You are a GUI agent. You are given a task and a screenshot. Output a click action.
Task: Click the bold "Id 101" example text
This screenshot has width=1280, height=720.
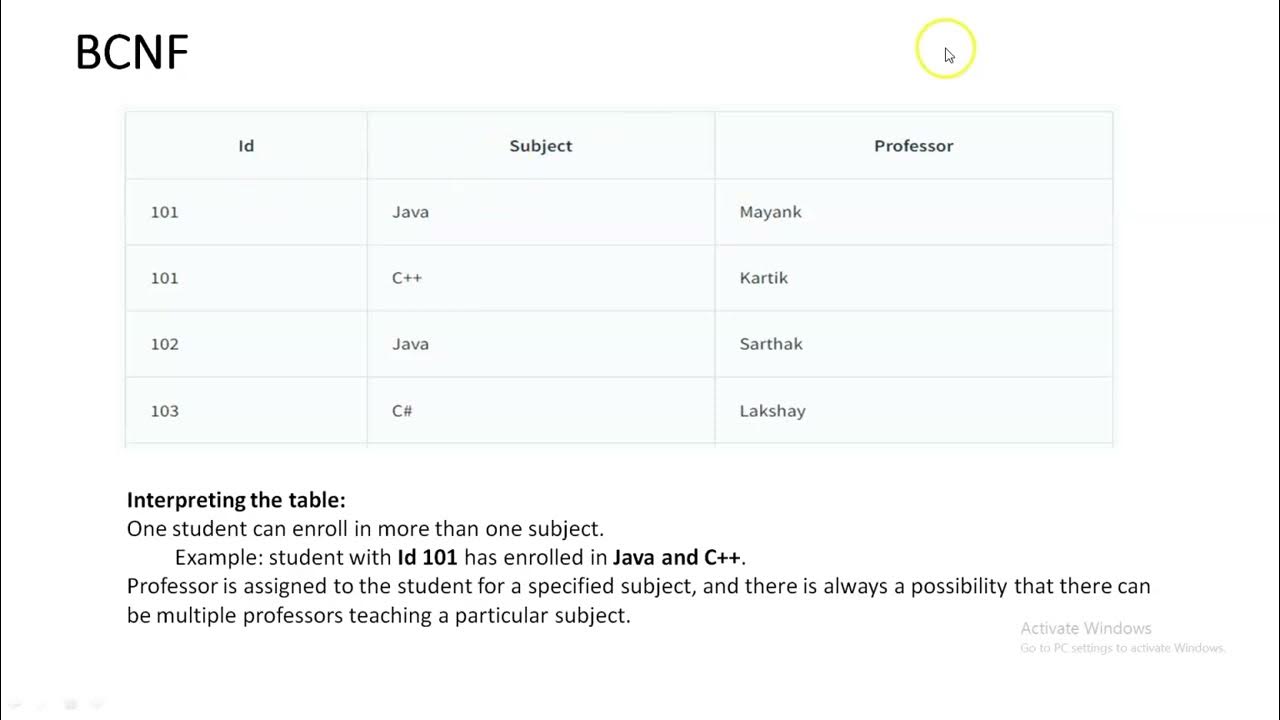pyautogui.click(x=427, y=557)
